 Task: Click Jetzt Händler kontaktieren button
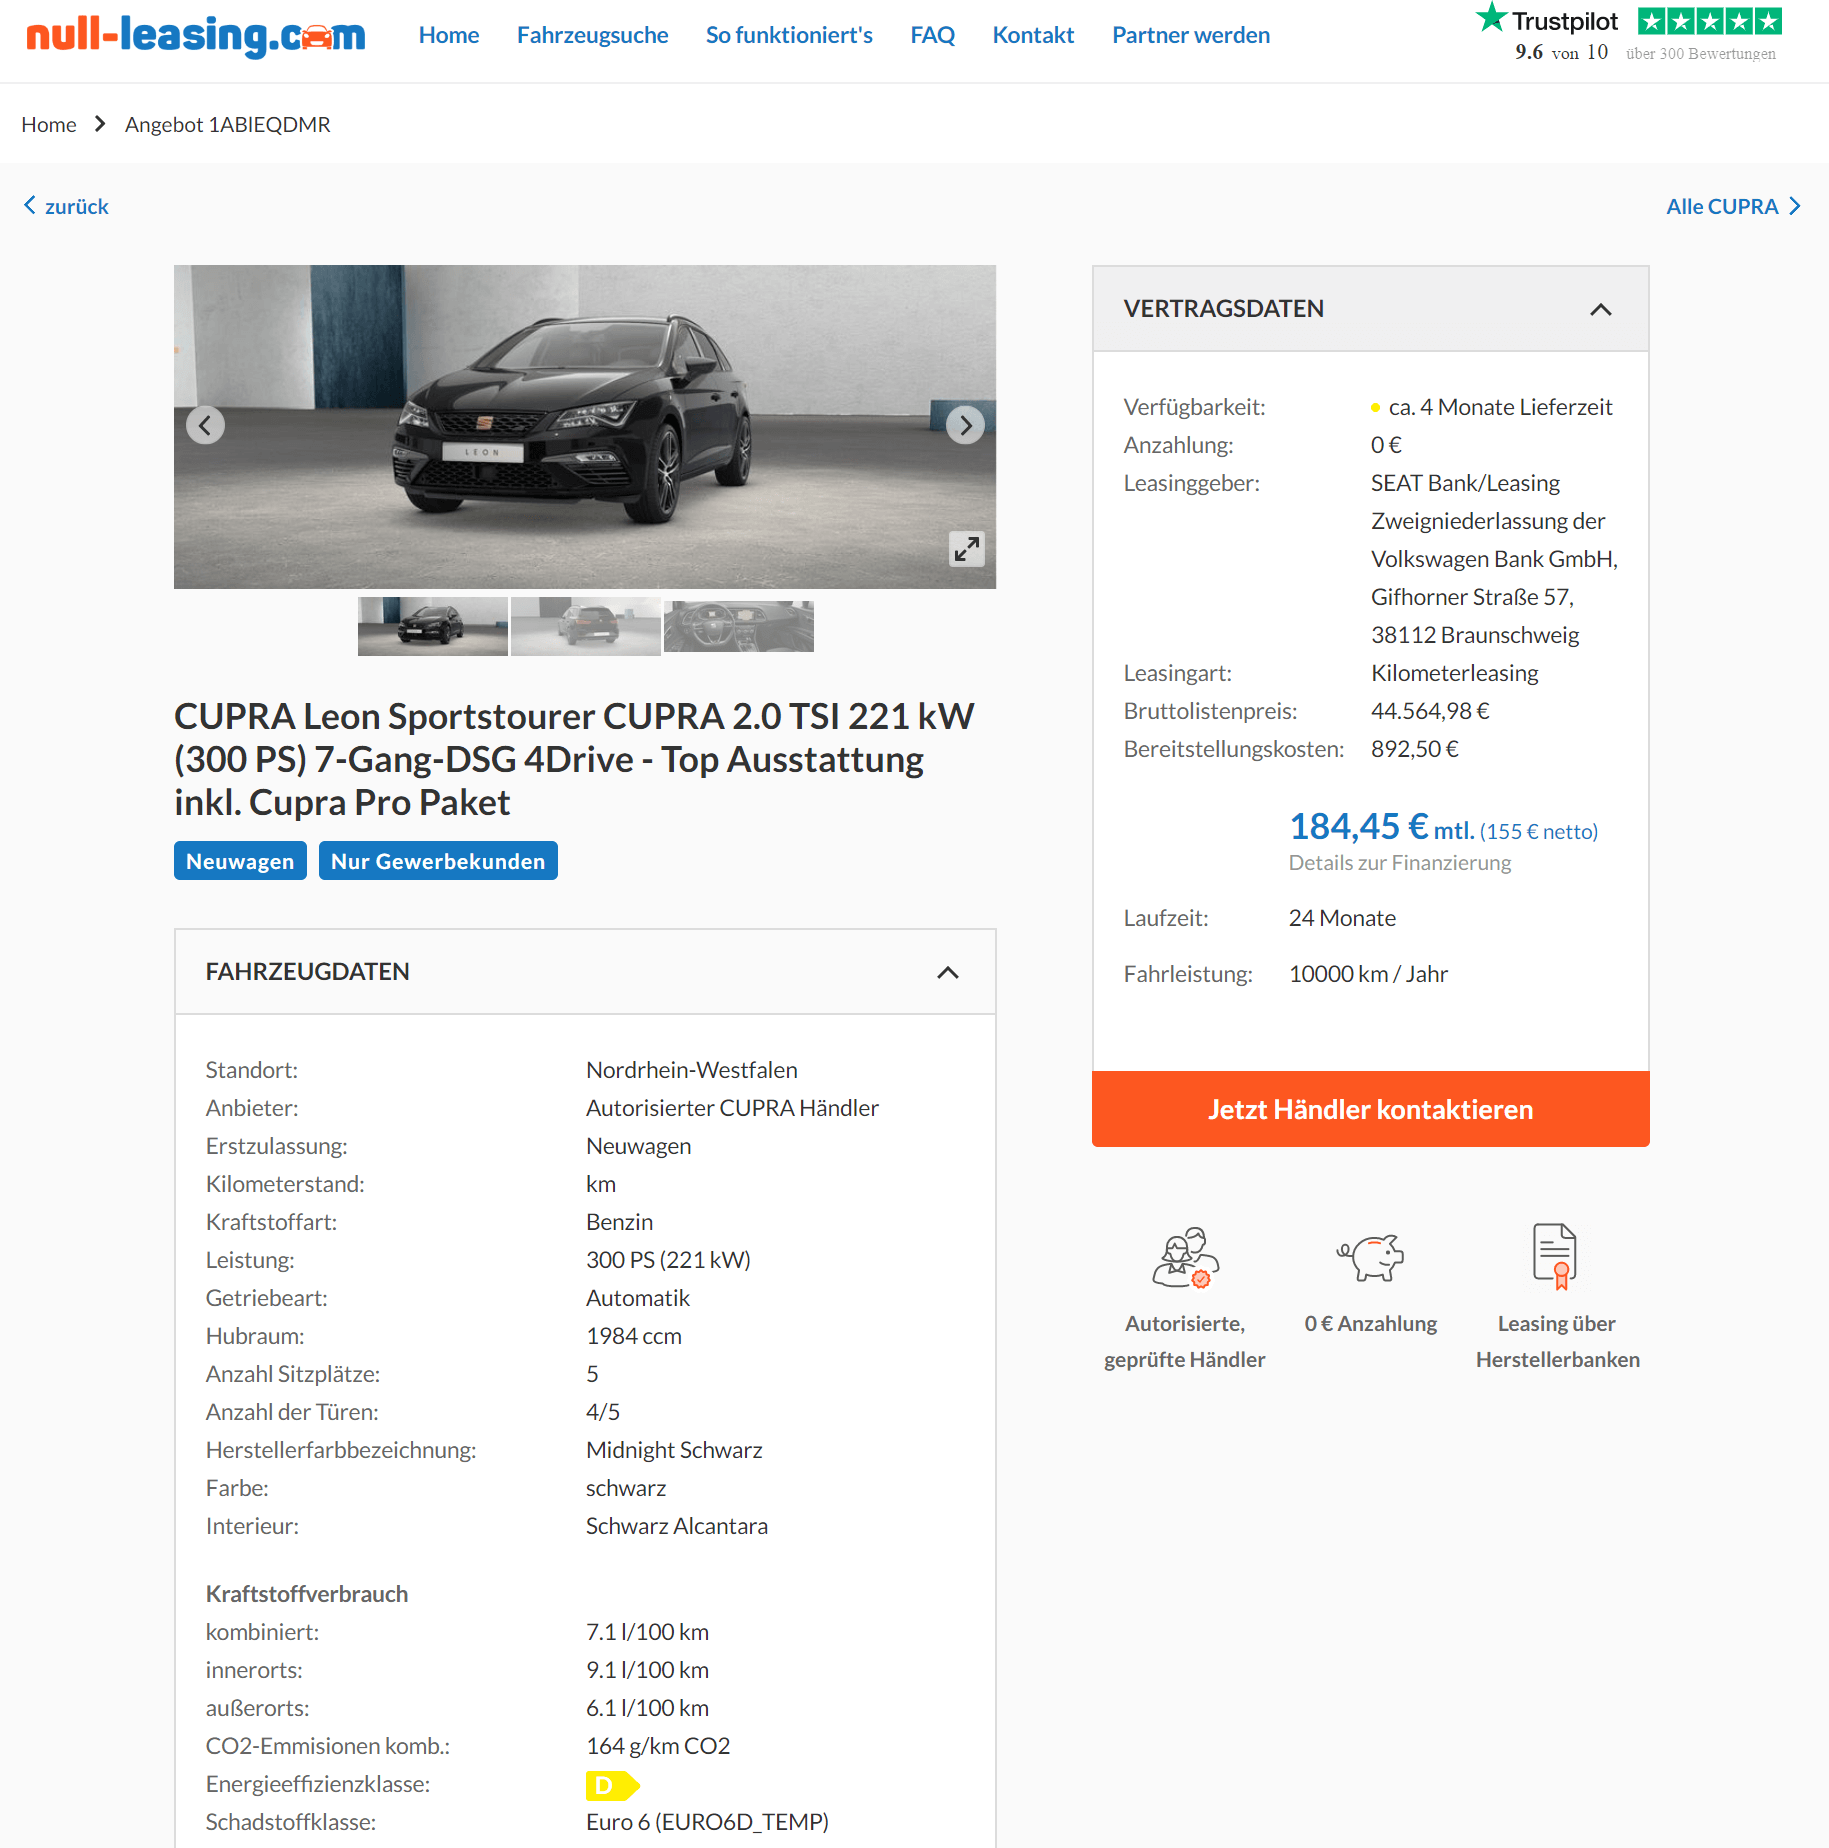(x=1370, y=1109)
